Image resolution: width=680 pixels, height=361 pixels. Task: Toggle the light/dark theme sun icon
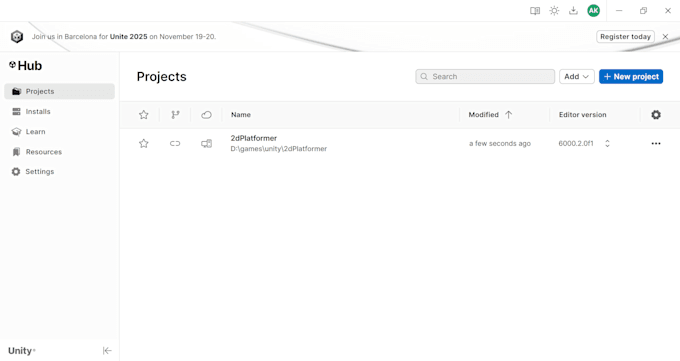tap(554, 11)
